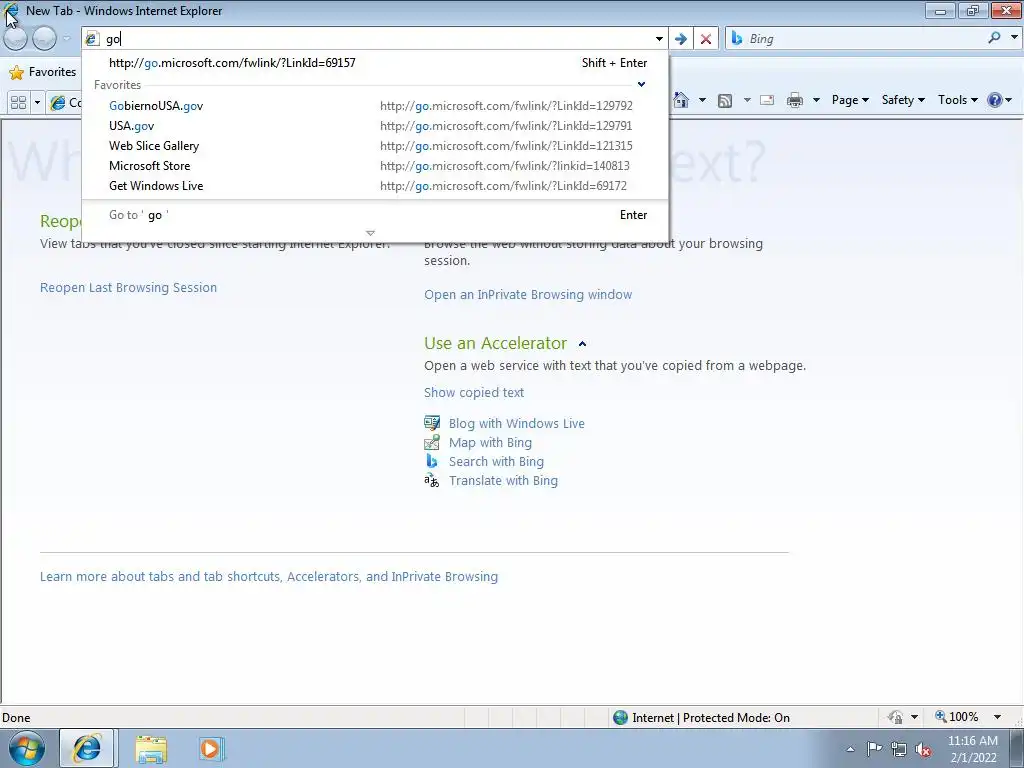Open the Windows Start menu orb
This screenshot has height=768, width=1024.
(x=27, y=748)
